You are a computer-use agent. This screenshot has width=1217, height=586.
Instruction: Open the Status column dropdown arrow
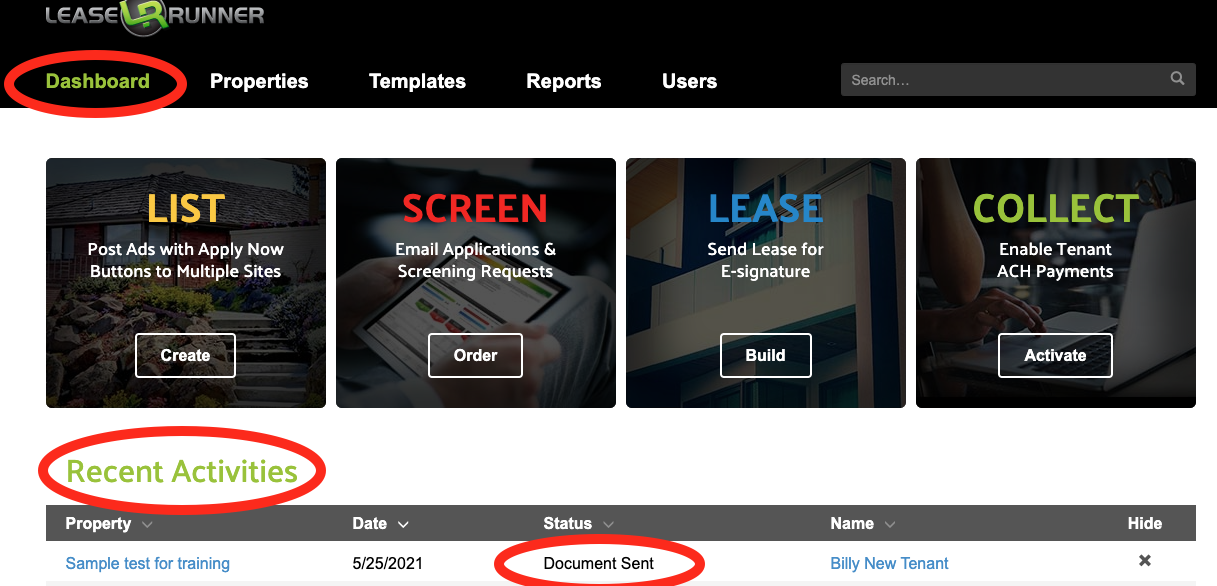pos(608,524)
